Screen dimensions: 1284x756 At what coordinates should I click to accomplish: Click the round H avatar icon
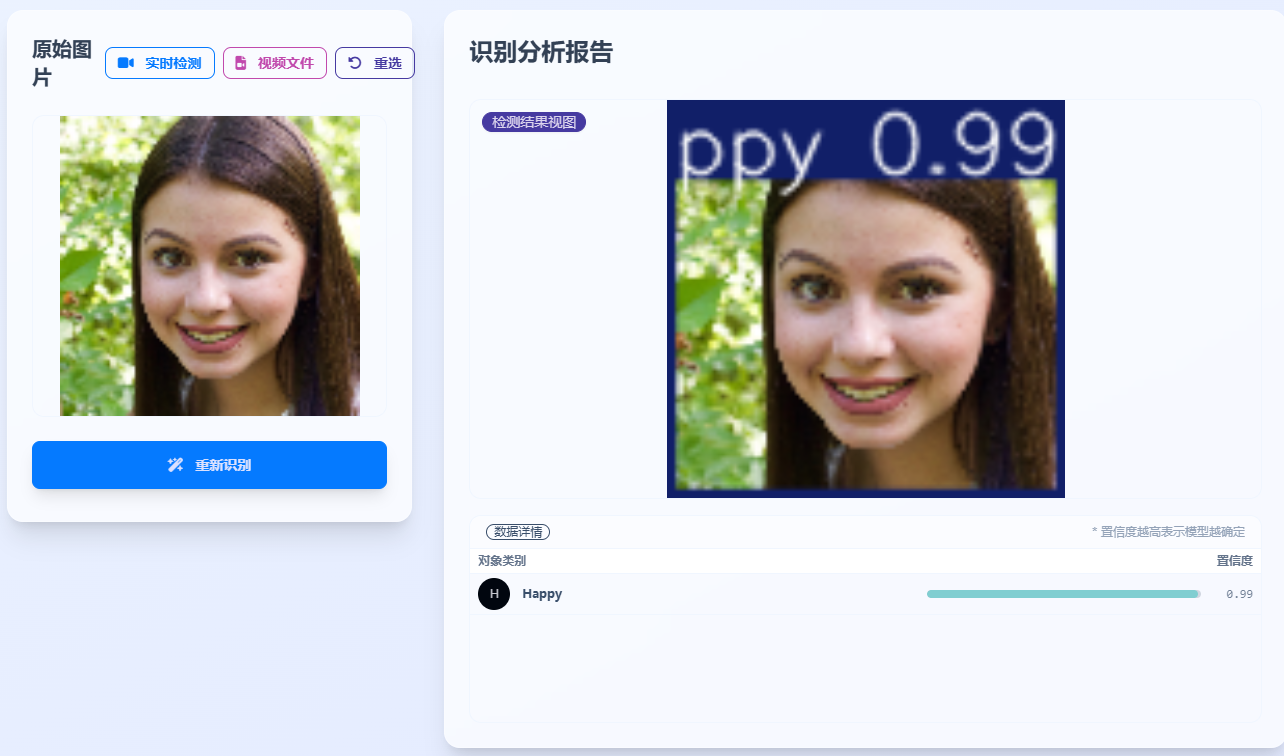(x=494, y=594)
